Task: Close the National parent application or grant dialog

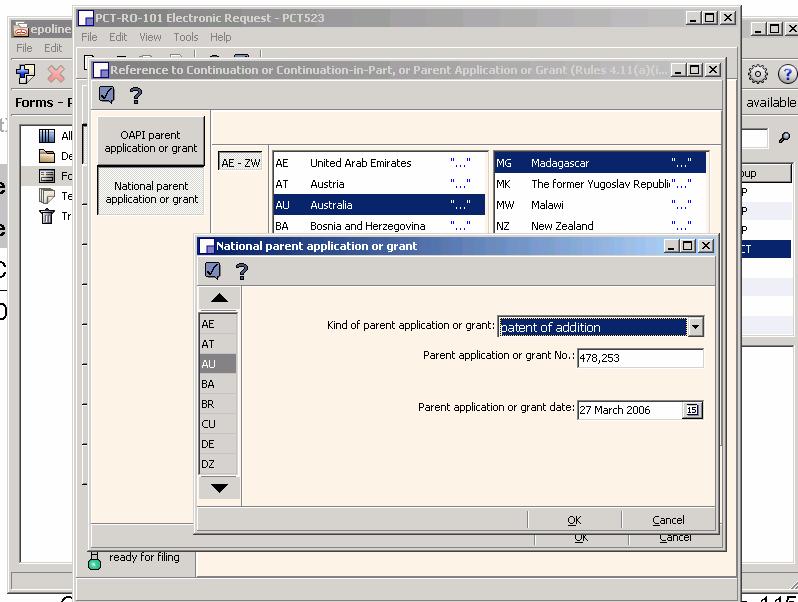Action: click(x=706, y=246)
